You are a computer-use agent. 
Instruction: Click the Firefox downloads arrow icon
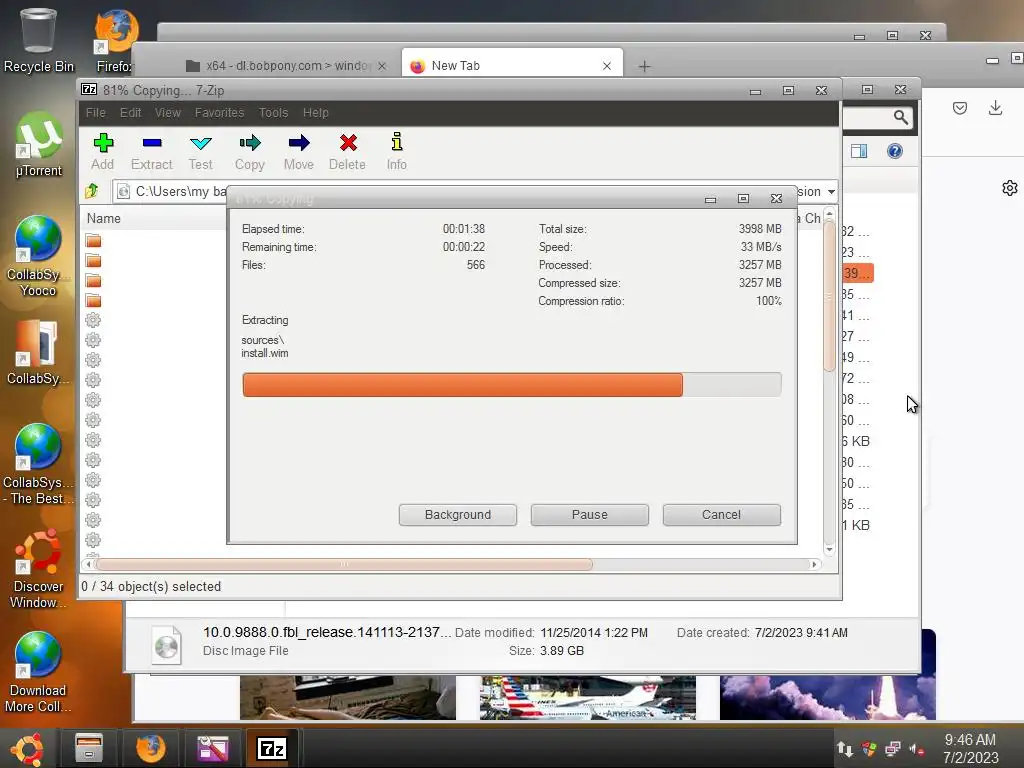[995, 108]
